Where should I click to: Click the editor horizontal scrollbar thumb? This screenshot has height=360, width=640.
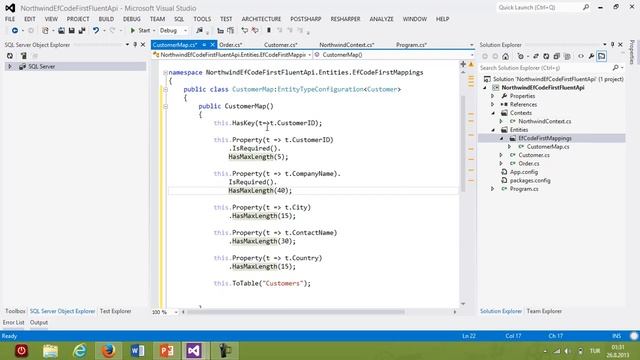click(296, 312)
